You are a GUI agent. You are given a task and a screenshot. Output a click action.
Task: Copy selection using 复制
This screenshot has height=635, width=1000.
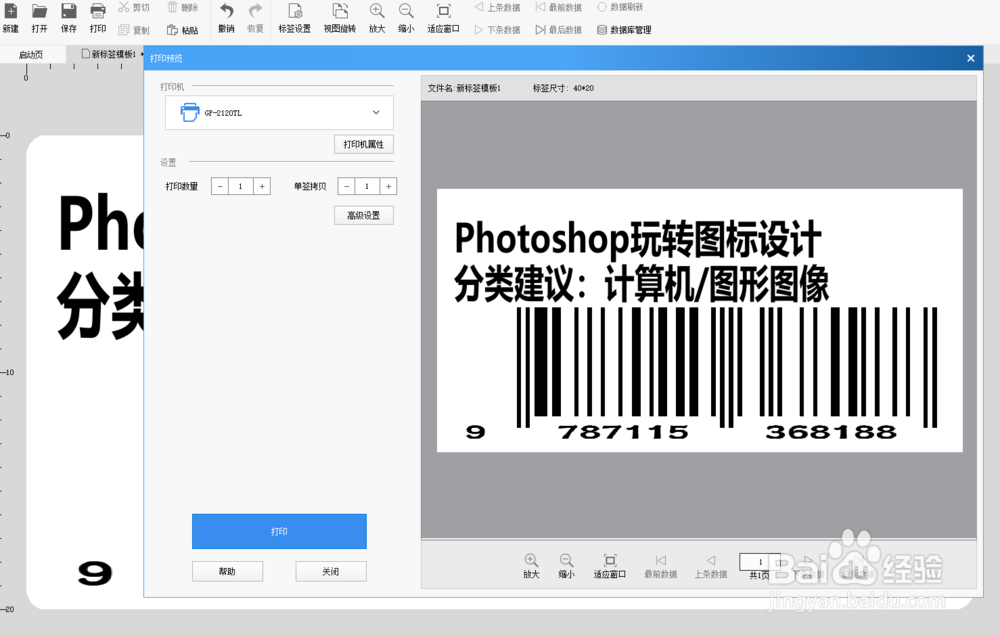pos(134,30)
